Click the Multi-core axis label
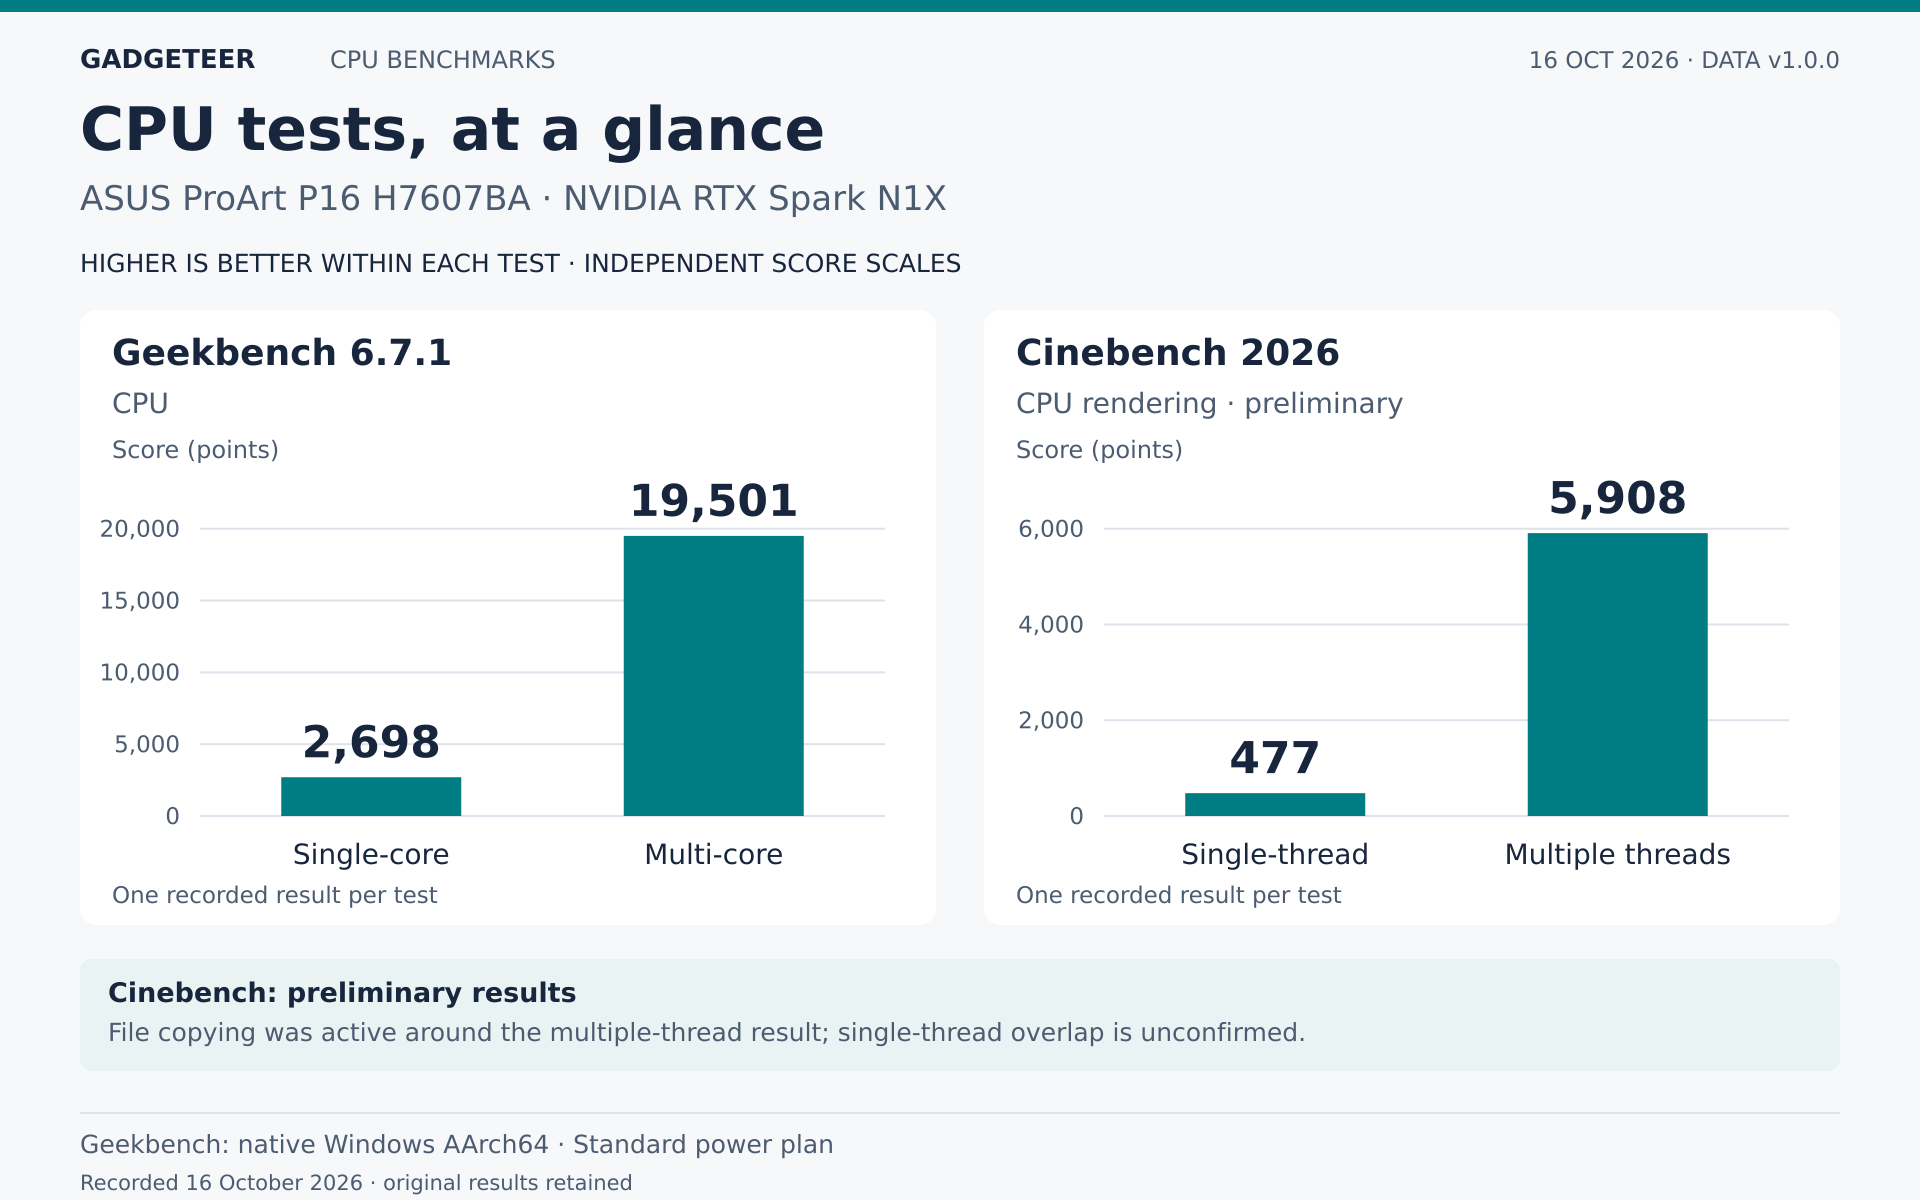The width and height of the screenshot is (1920, 1200). (x=713, y=855)
